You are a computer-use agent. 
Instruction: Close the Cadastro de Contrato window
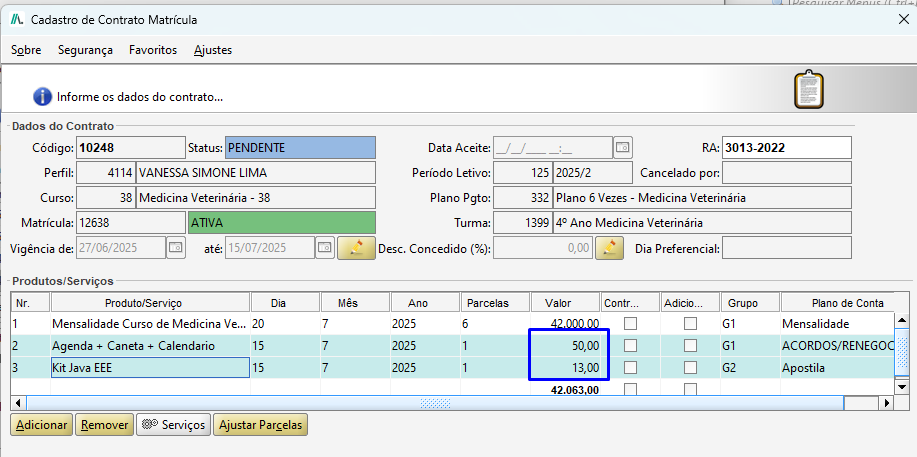point(903,19)
